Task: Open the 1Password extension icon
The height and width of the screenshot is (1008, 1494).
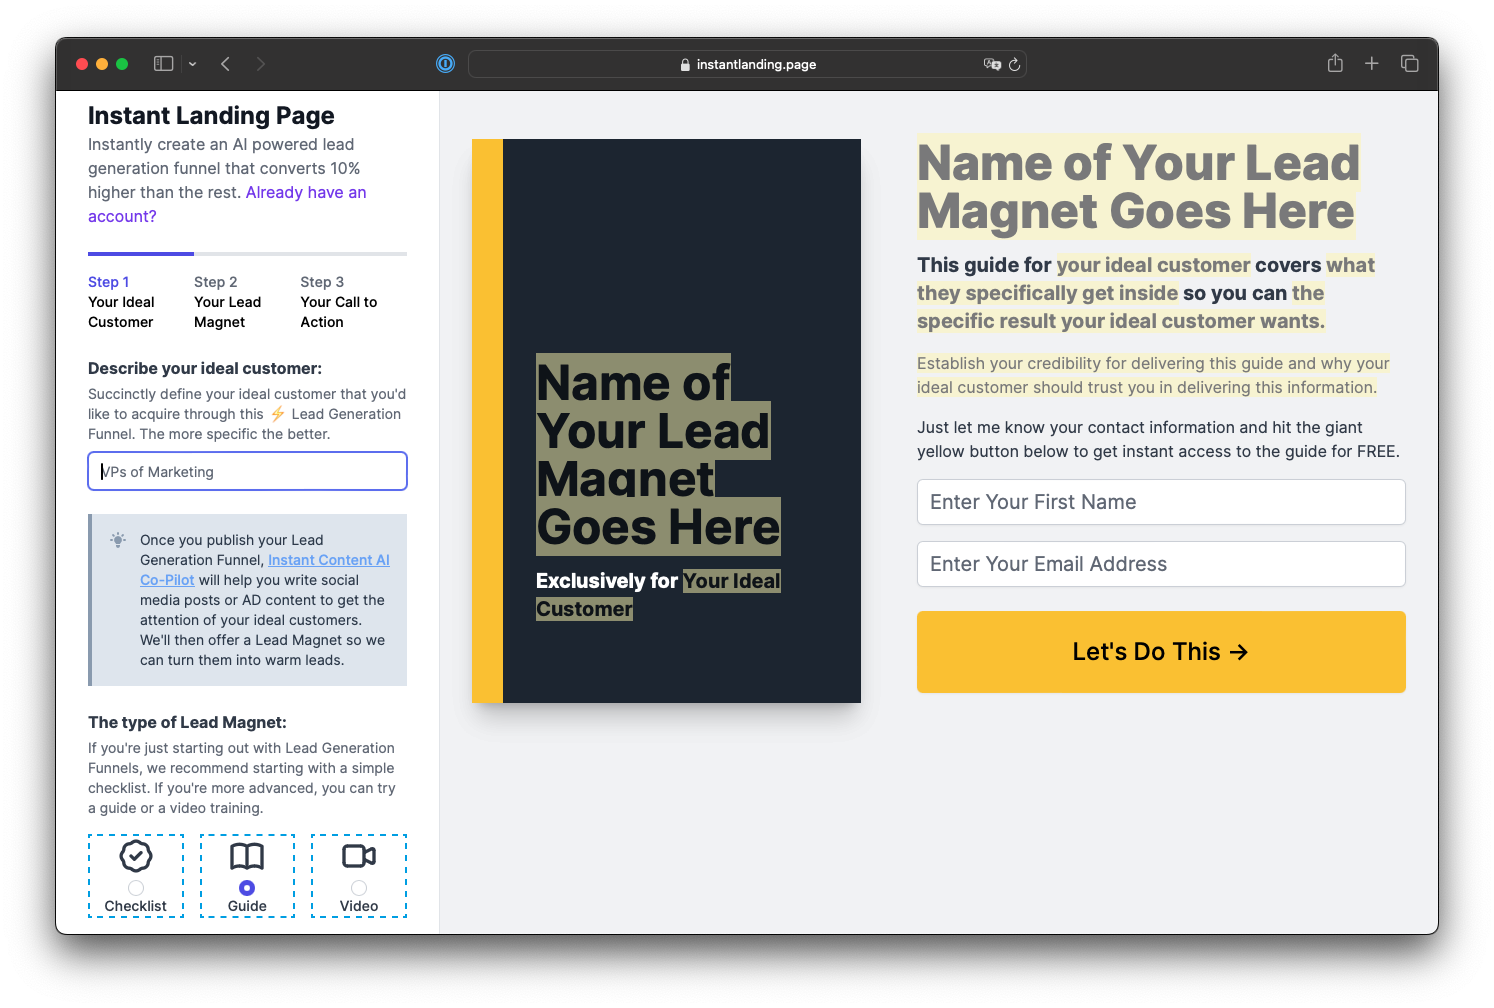Action: coord(446,64)
